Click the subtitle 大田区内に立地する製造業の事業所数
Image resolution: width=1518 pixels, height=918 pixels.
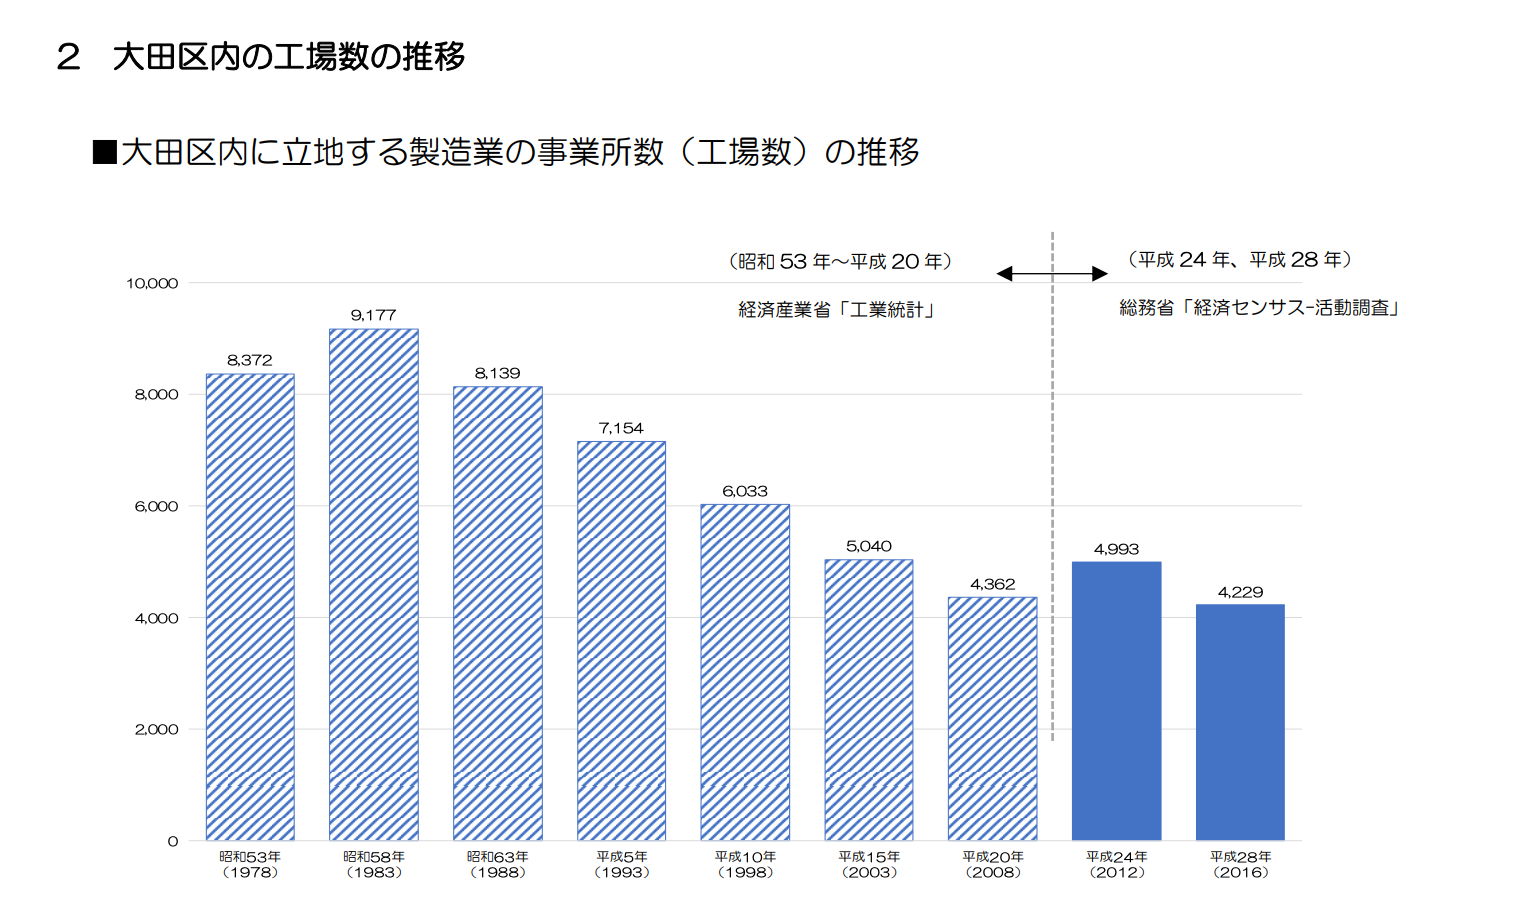(393, 152)
